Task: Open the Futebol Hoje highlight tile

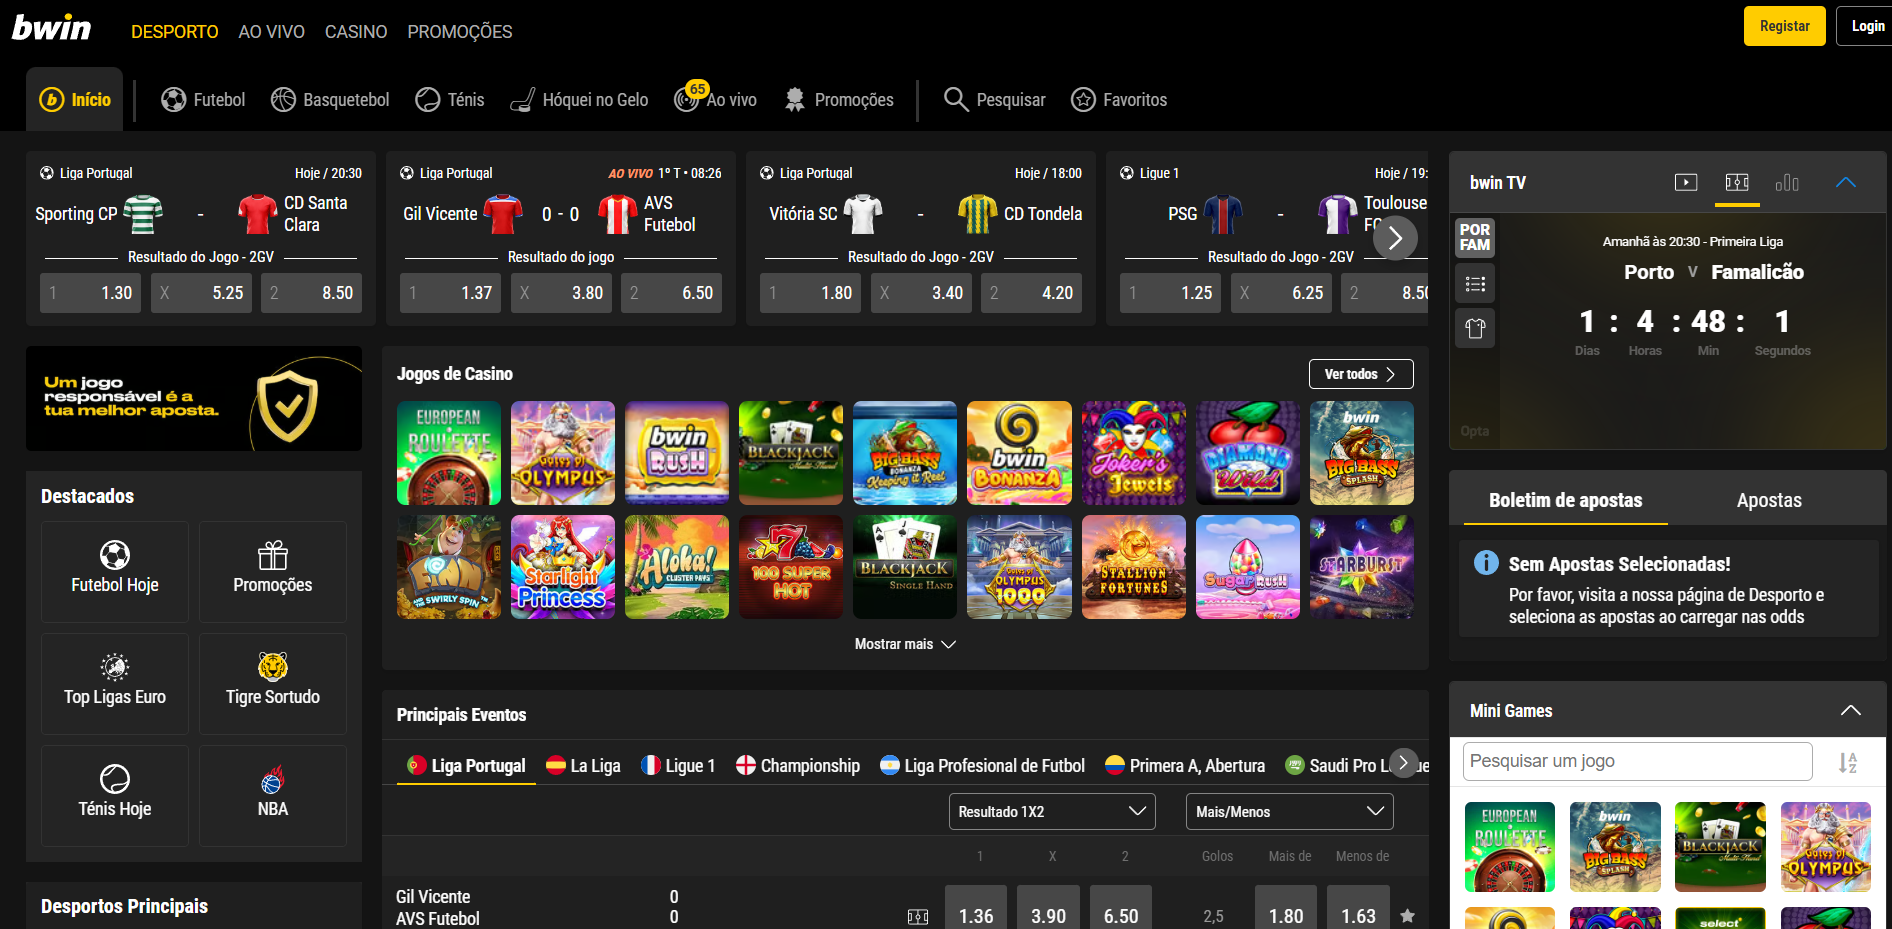Action: (115, 571)
